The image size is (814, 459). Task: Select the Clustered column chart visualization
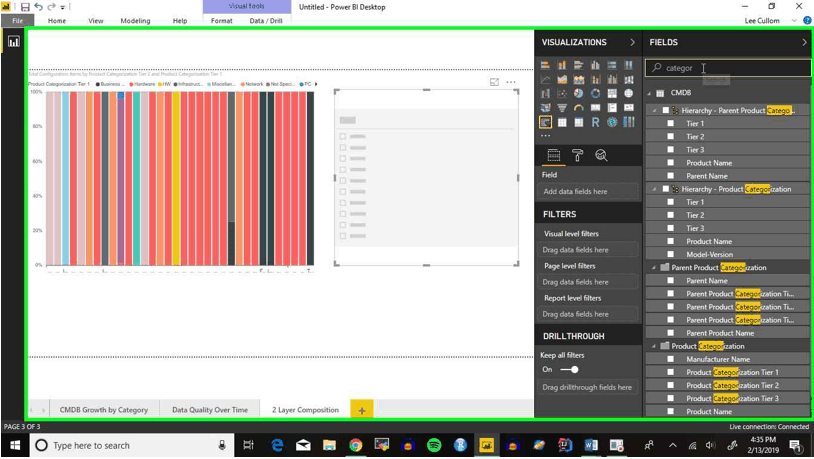pos(595,65)
